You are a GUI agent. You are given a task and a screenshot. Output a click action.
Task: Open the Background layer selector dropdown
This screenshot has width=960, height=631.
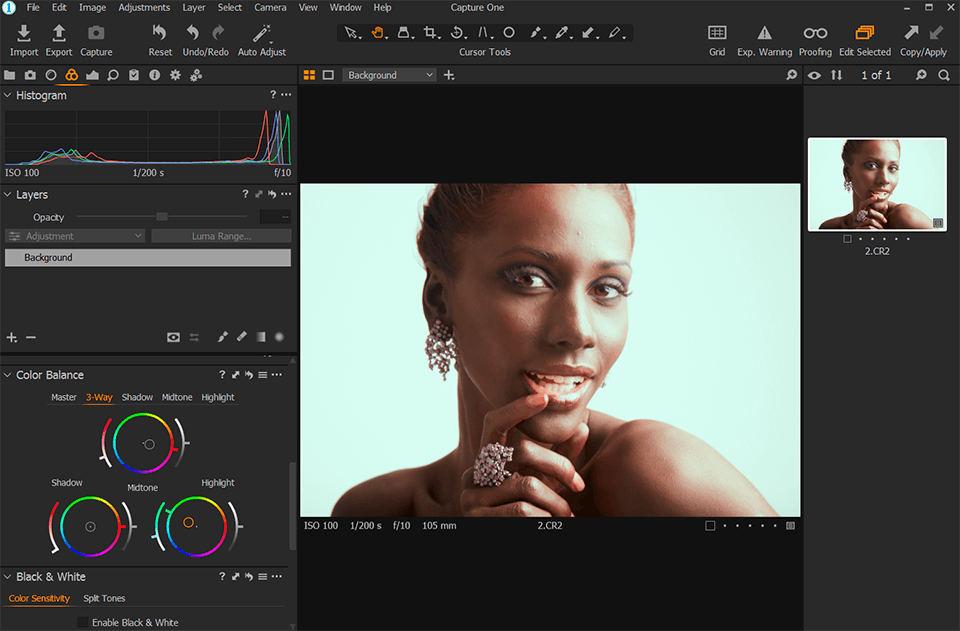(388, 74)
